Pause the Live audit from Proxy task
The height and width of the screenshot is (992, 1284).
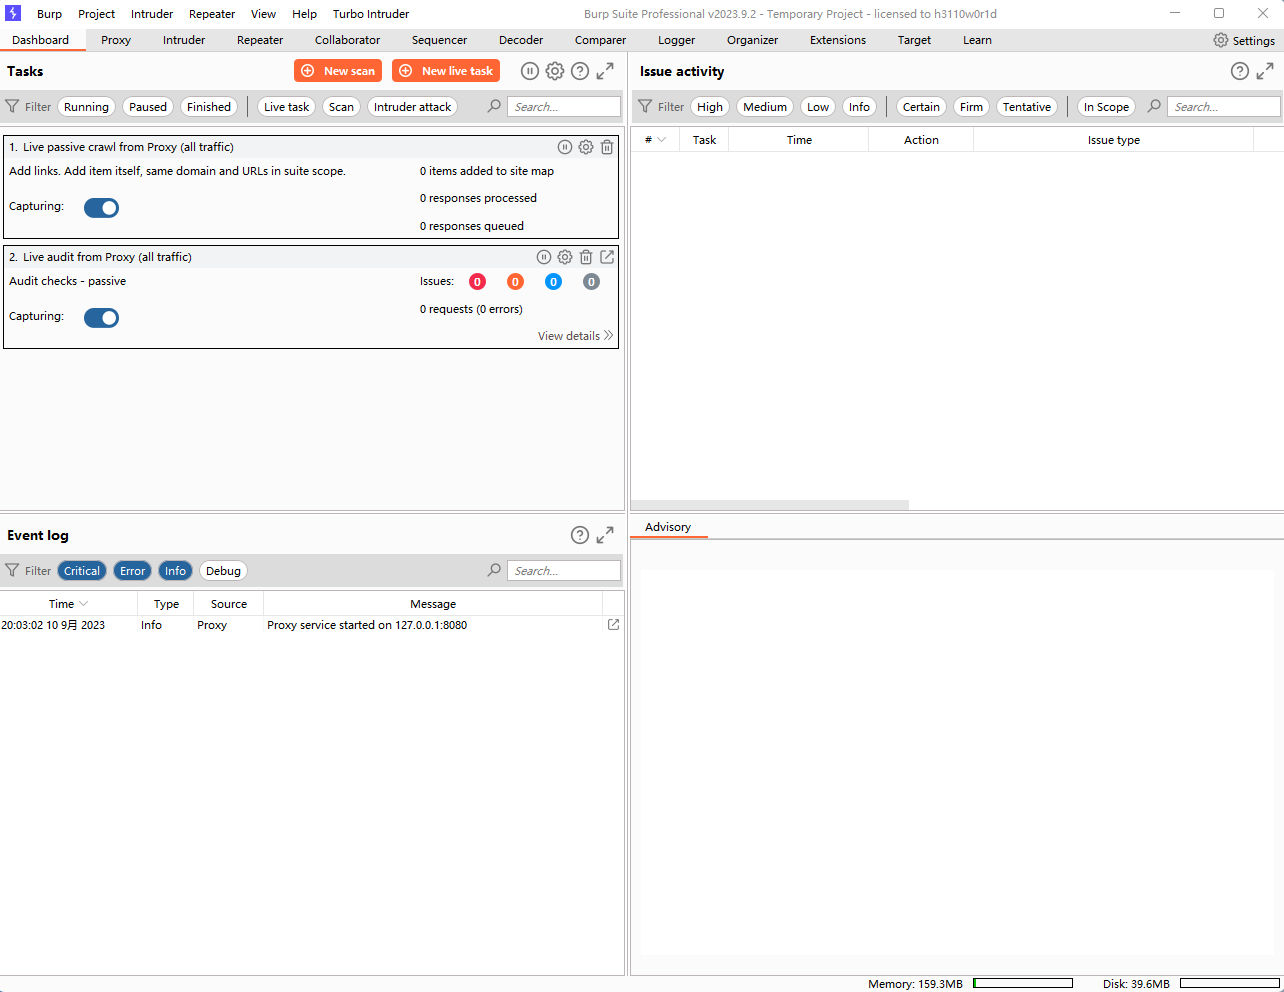click(x=544, y=257)
